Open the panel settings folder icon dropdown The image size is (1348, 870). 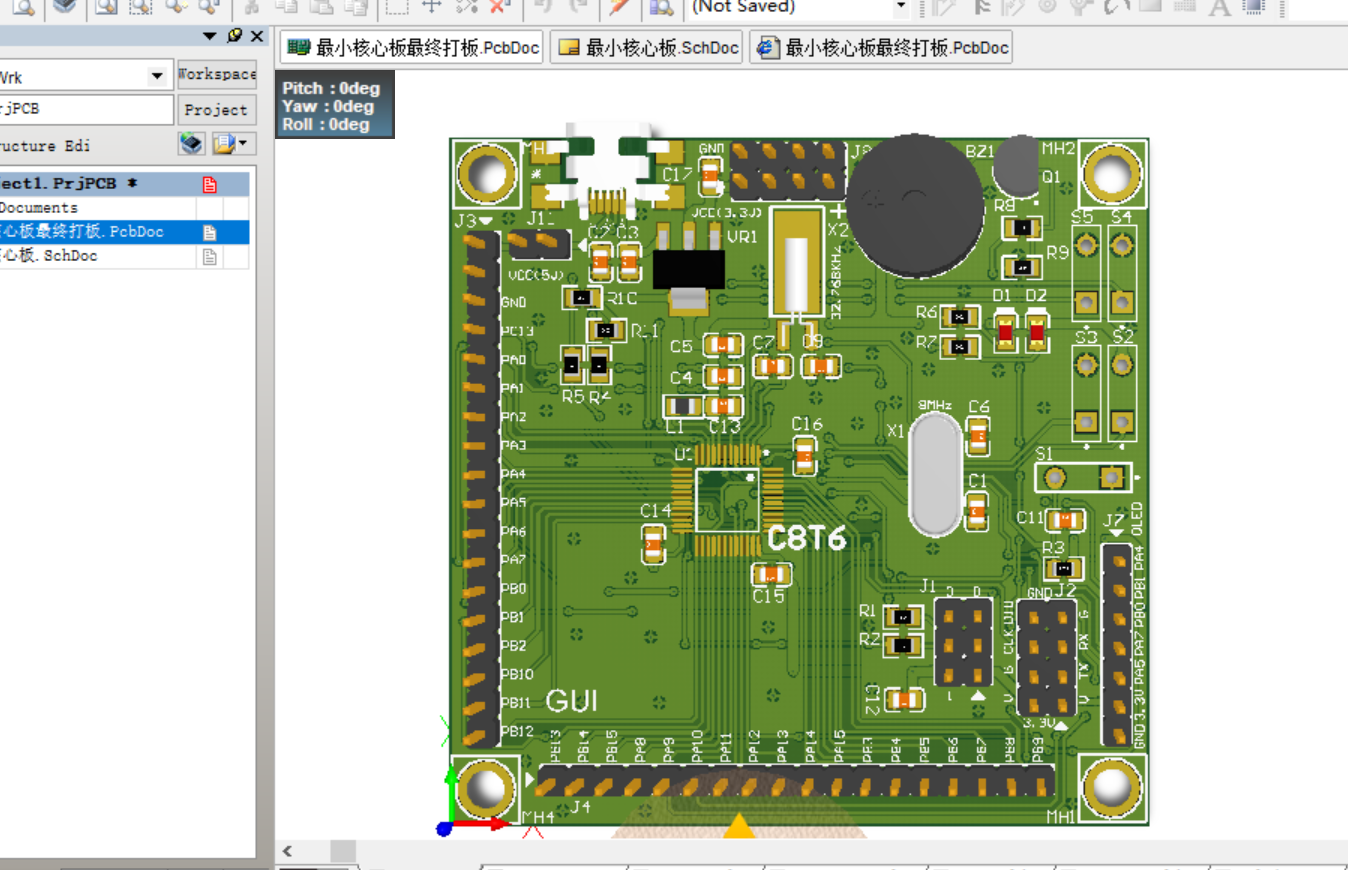232,144
